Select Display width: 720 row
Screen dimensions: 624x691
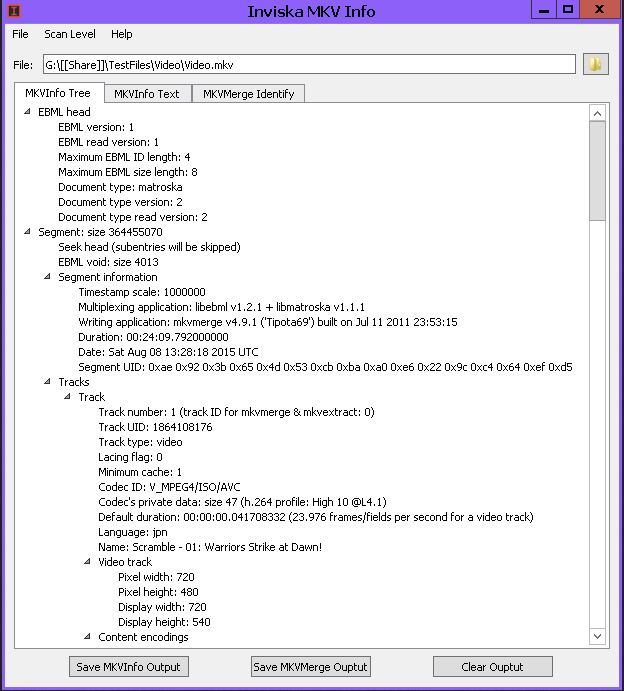162,606
